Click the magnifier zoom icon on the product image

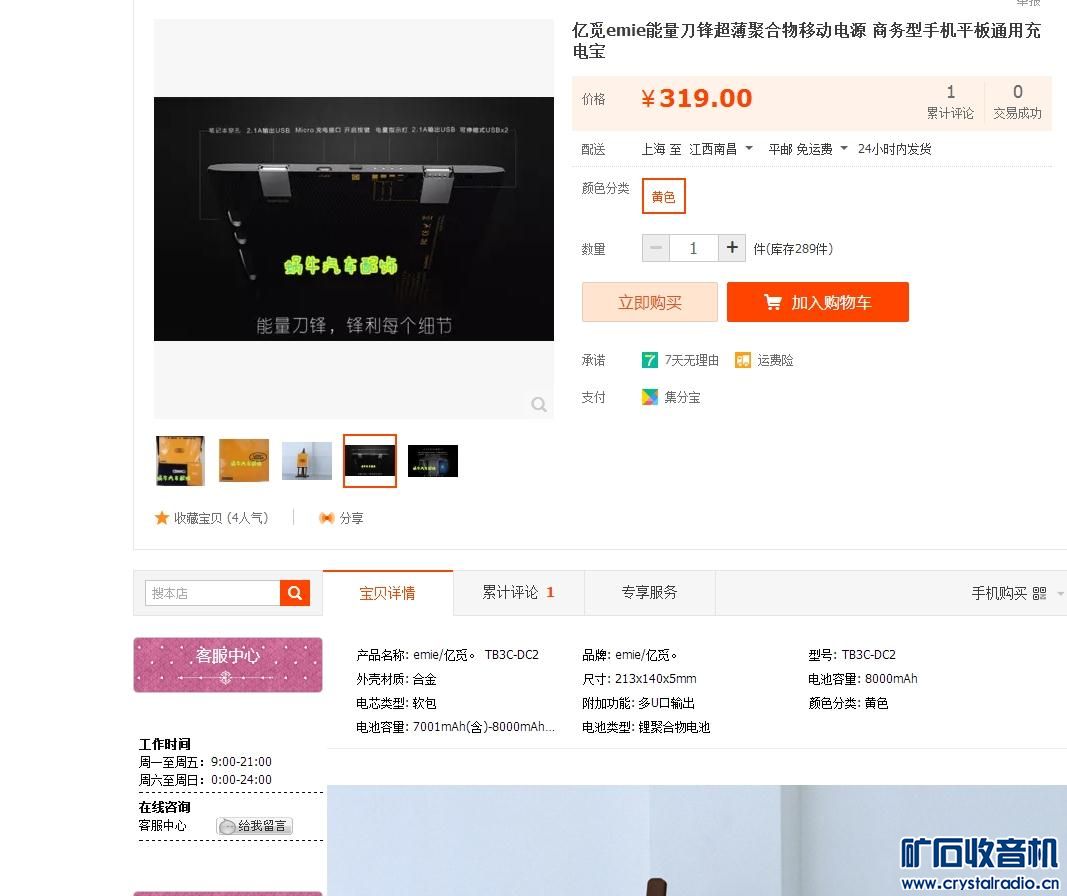(539, 404)
